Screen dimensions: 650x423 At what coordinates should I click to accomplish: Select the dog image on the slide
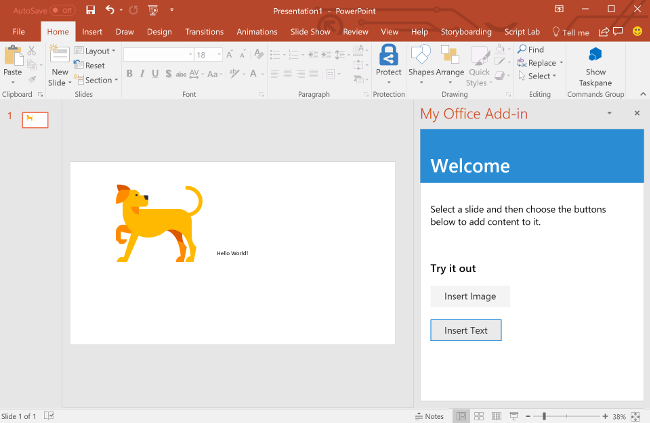[x=159, y=223]
